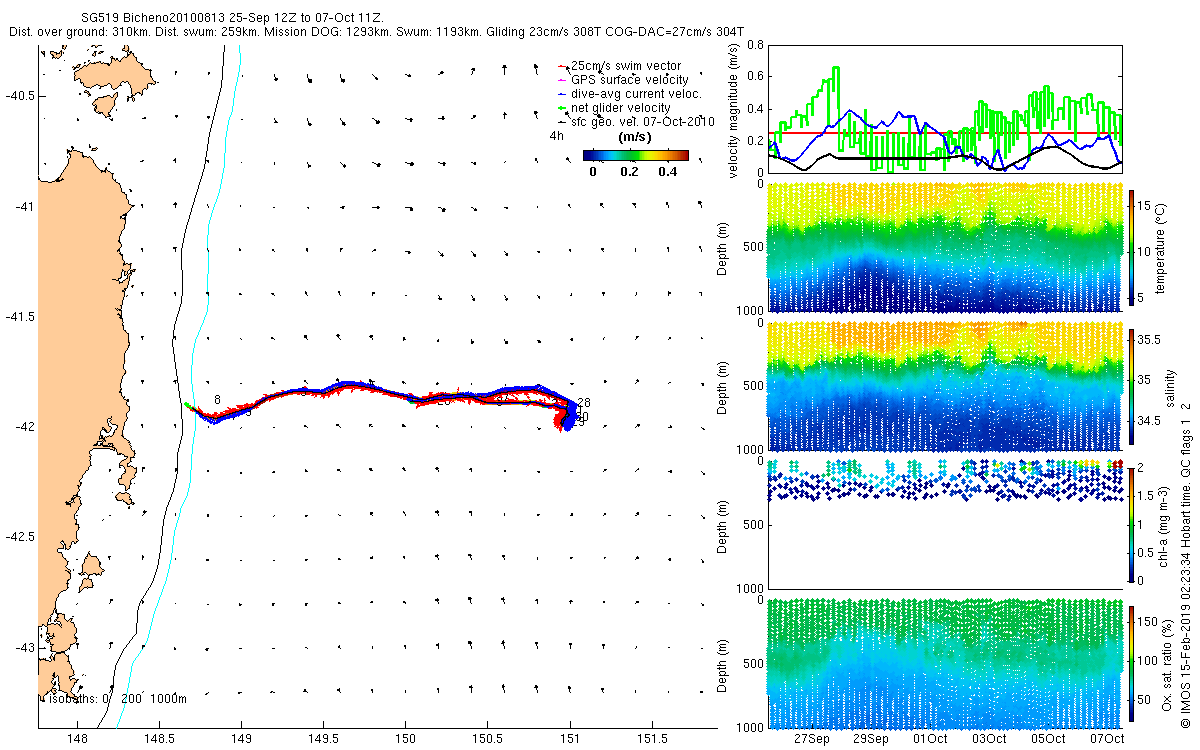Click the '28' day label at the track end

584,403
